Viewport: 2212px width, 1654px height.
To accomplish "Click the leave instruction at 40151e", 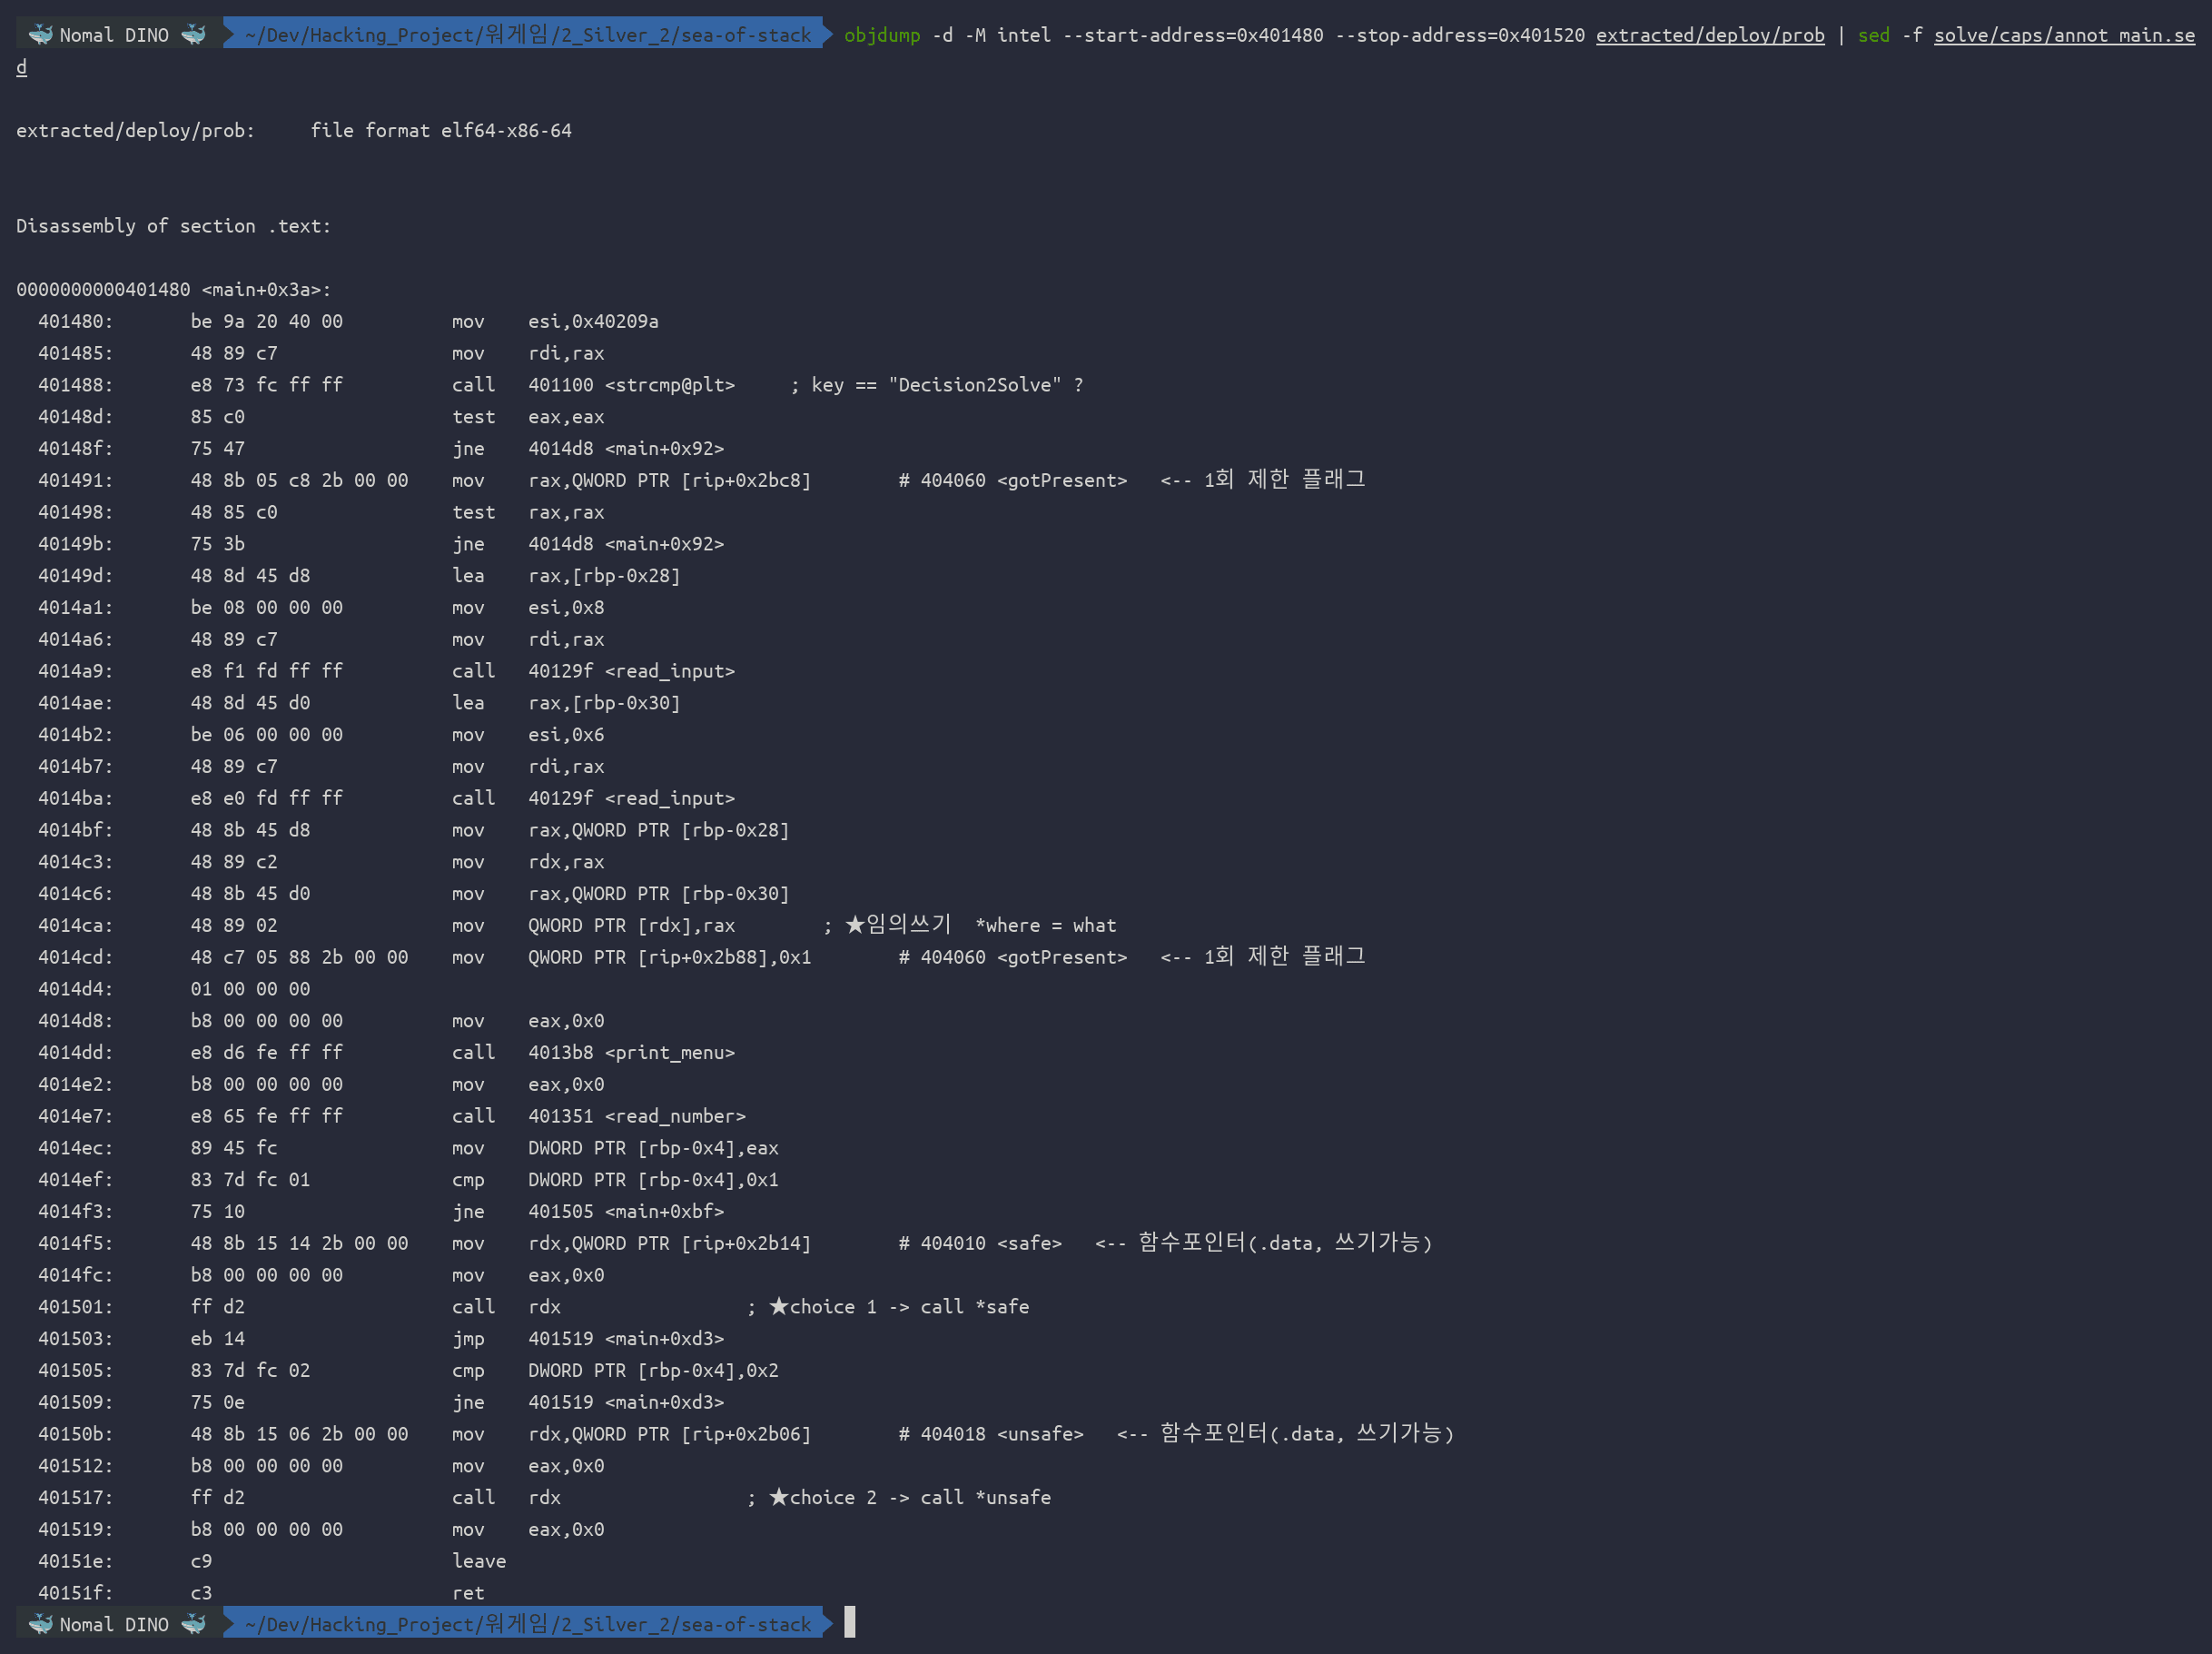I will 479,1561.
